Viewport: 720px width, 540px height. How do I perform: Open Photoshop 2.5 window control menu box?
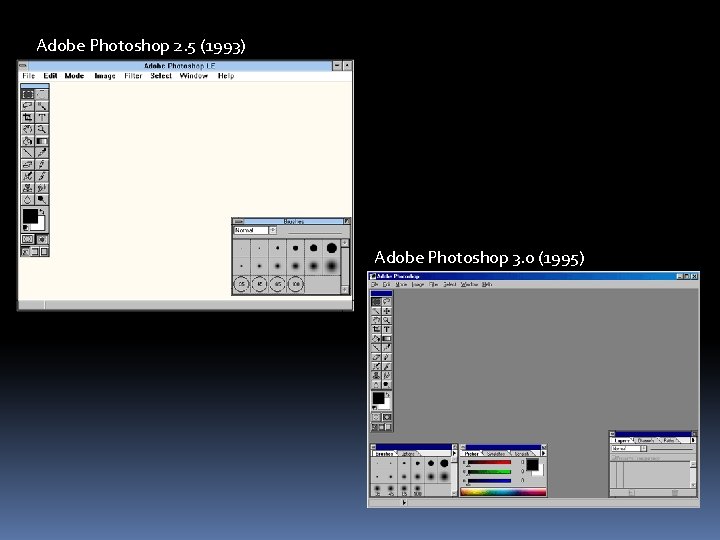click(x=23, y=66)
